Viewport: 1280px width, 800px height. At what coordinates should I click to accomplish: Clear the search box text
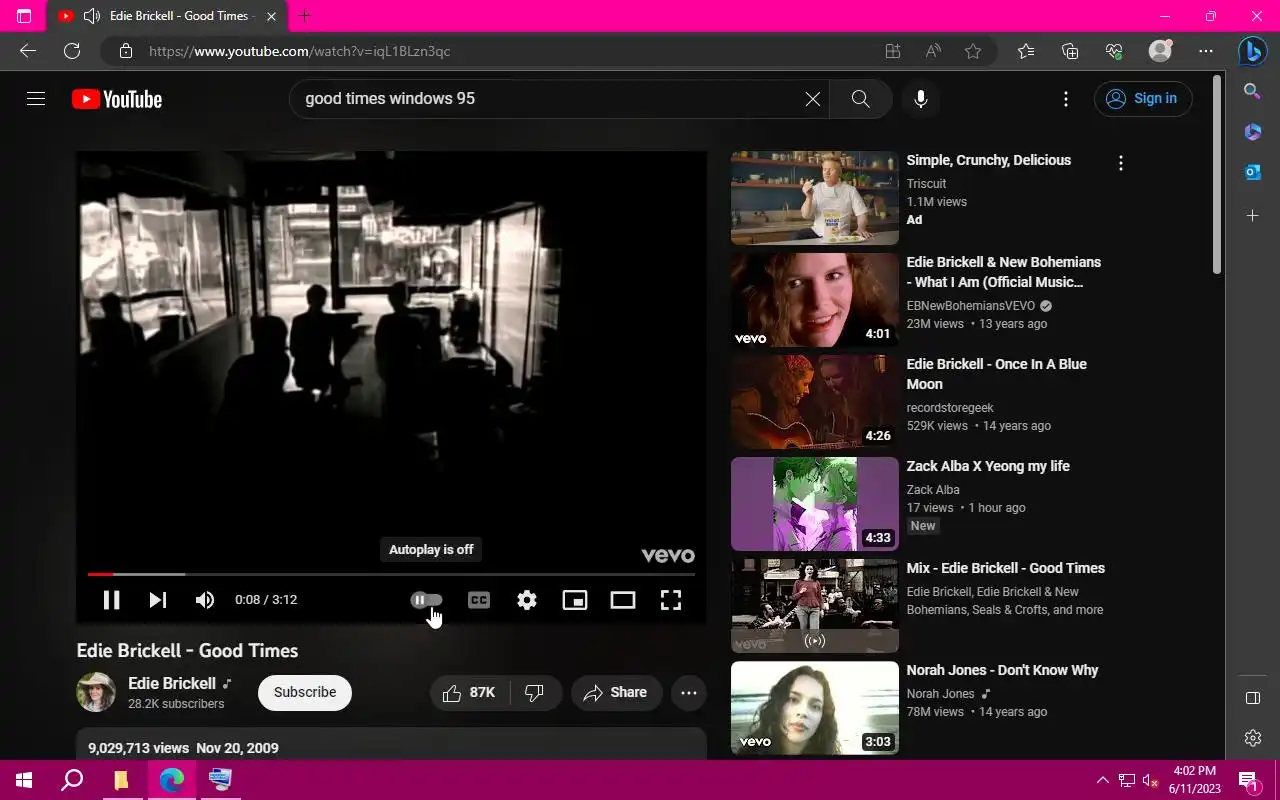click(812, 99)
